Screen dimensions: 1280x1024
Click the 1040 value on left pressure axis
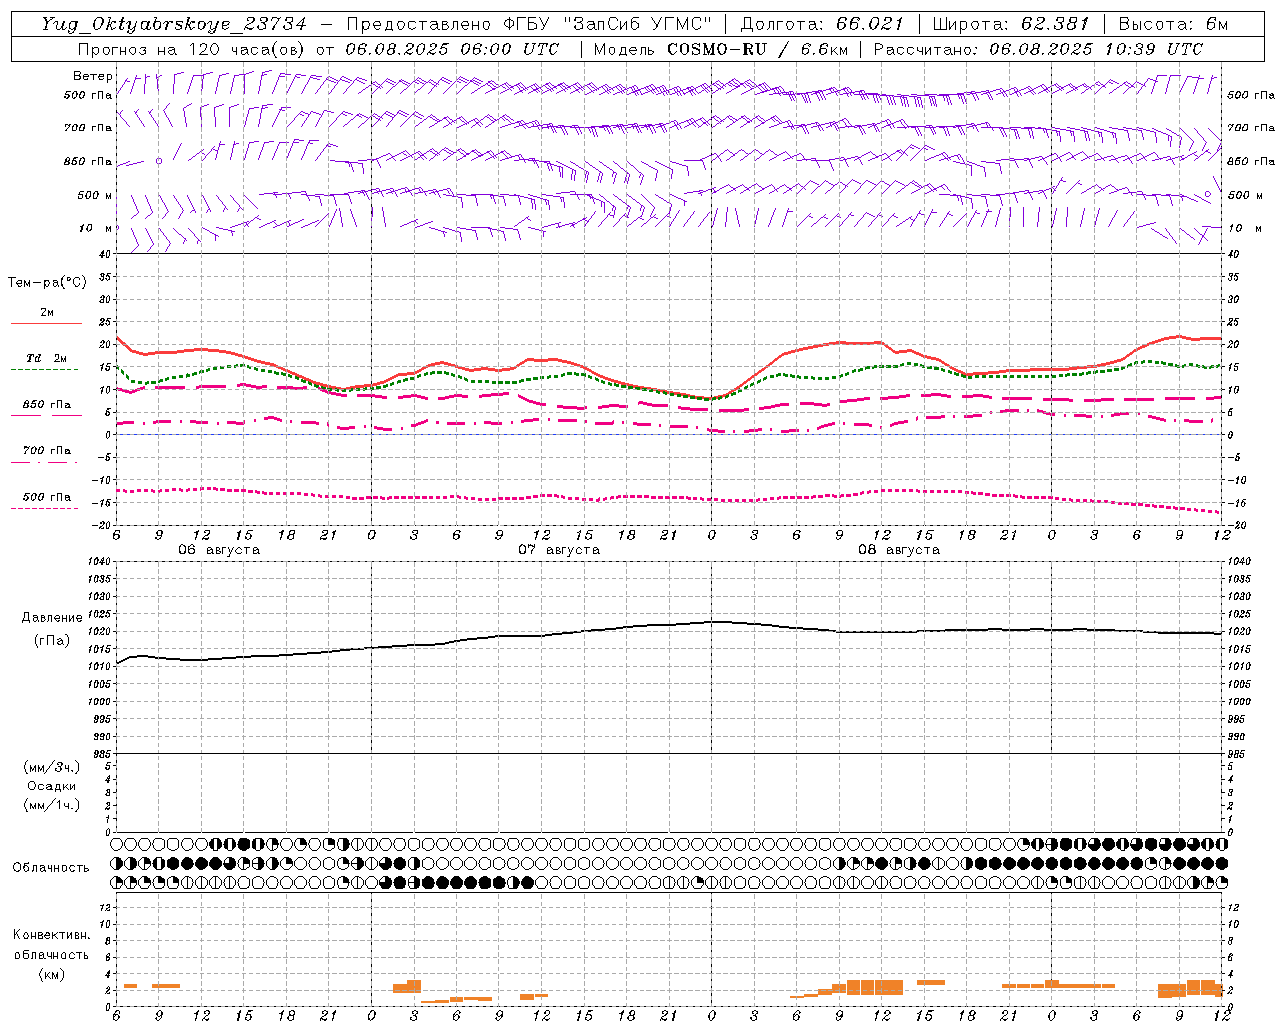click(x=100, y=562)
